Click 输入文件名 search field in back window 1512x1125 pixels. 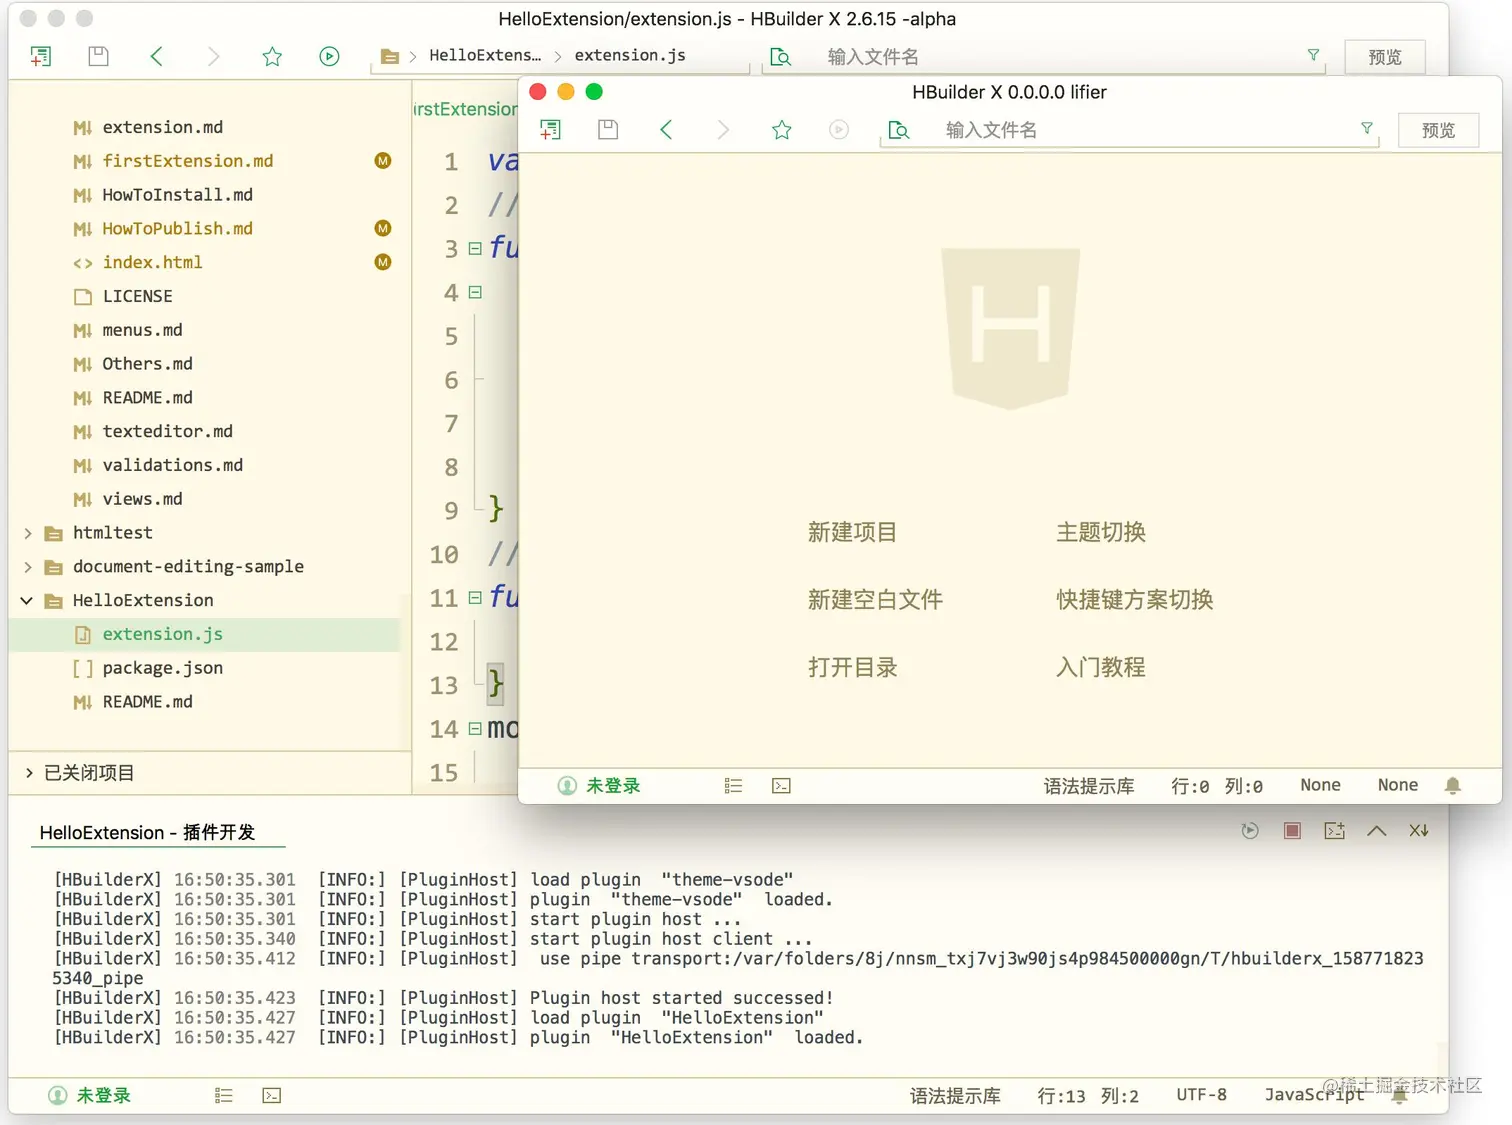[1044, 57]
